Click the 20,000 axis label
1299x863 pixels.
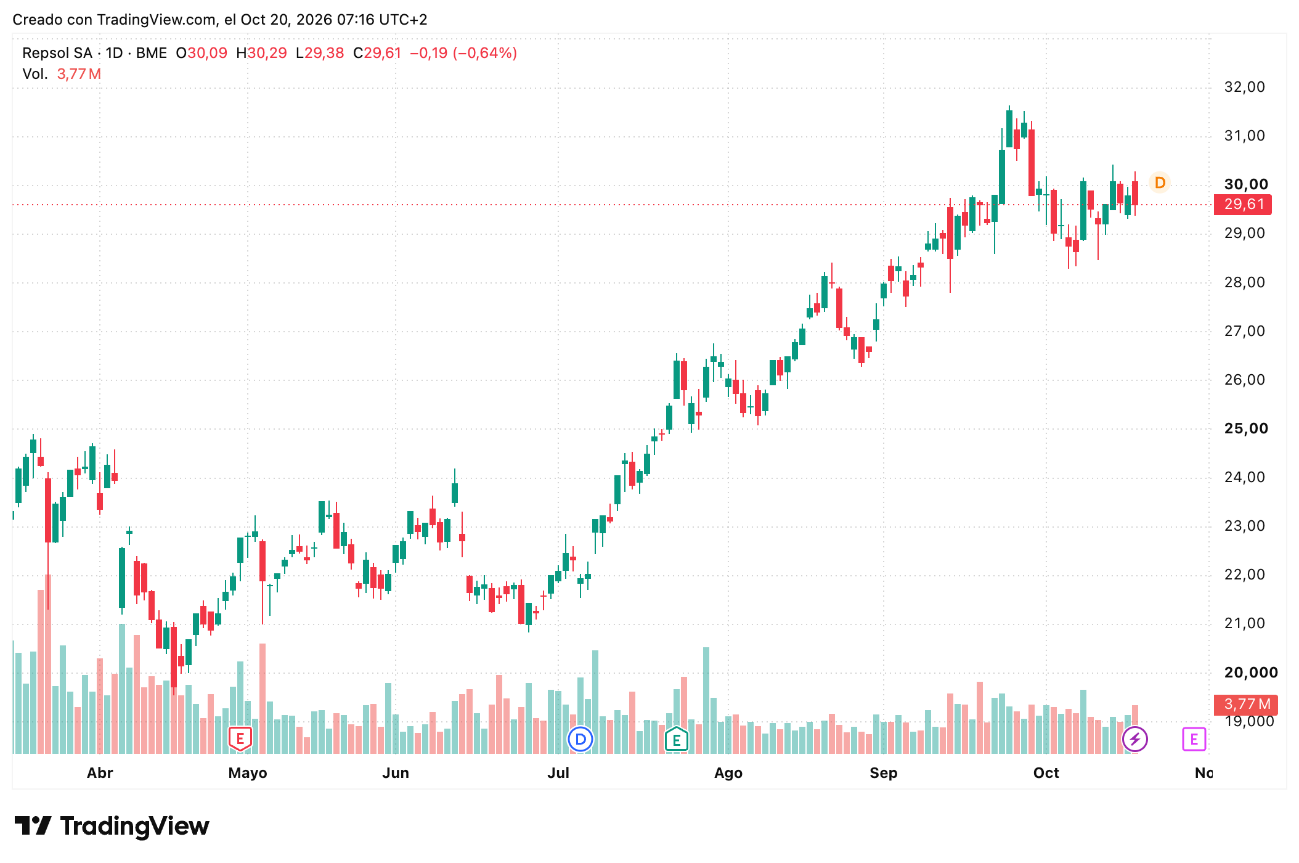coord(1249,672)
